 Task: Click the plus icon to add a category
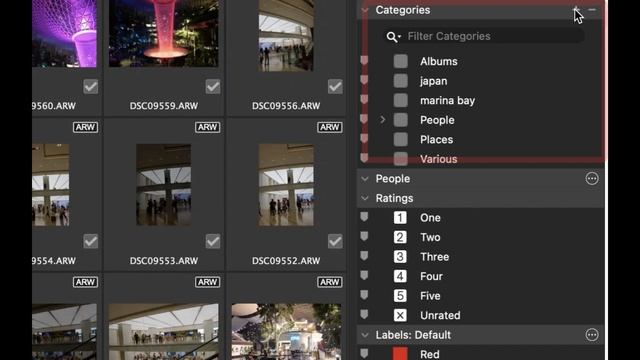576,9
